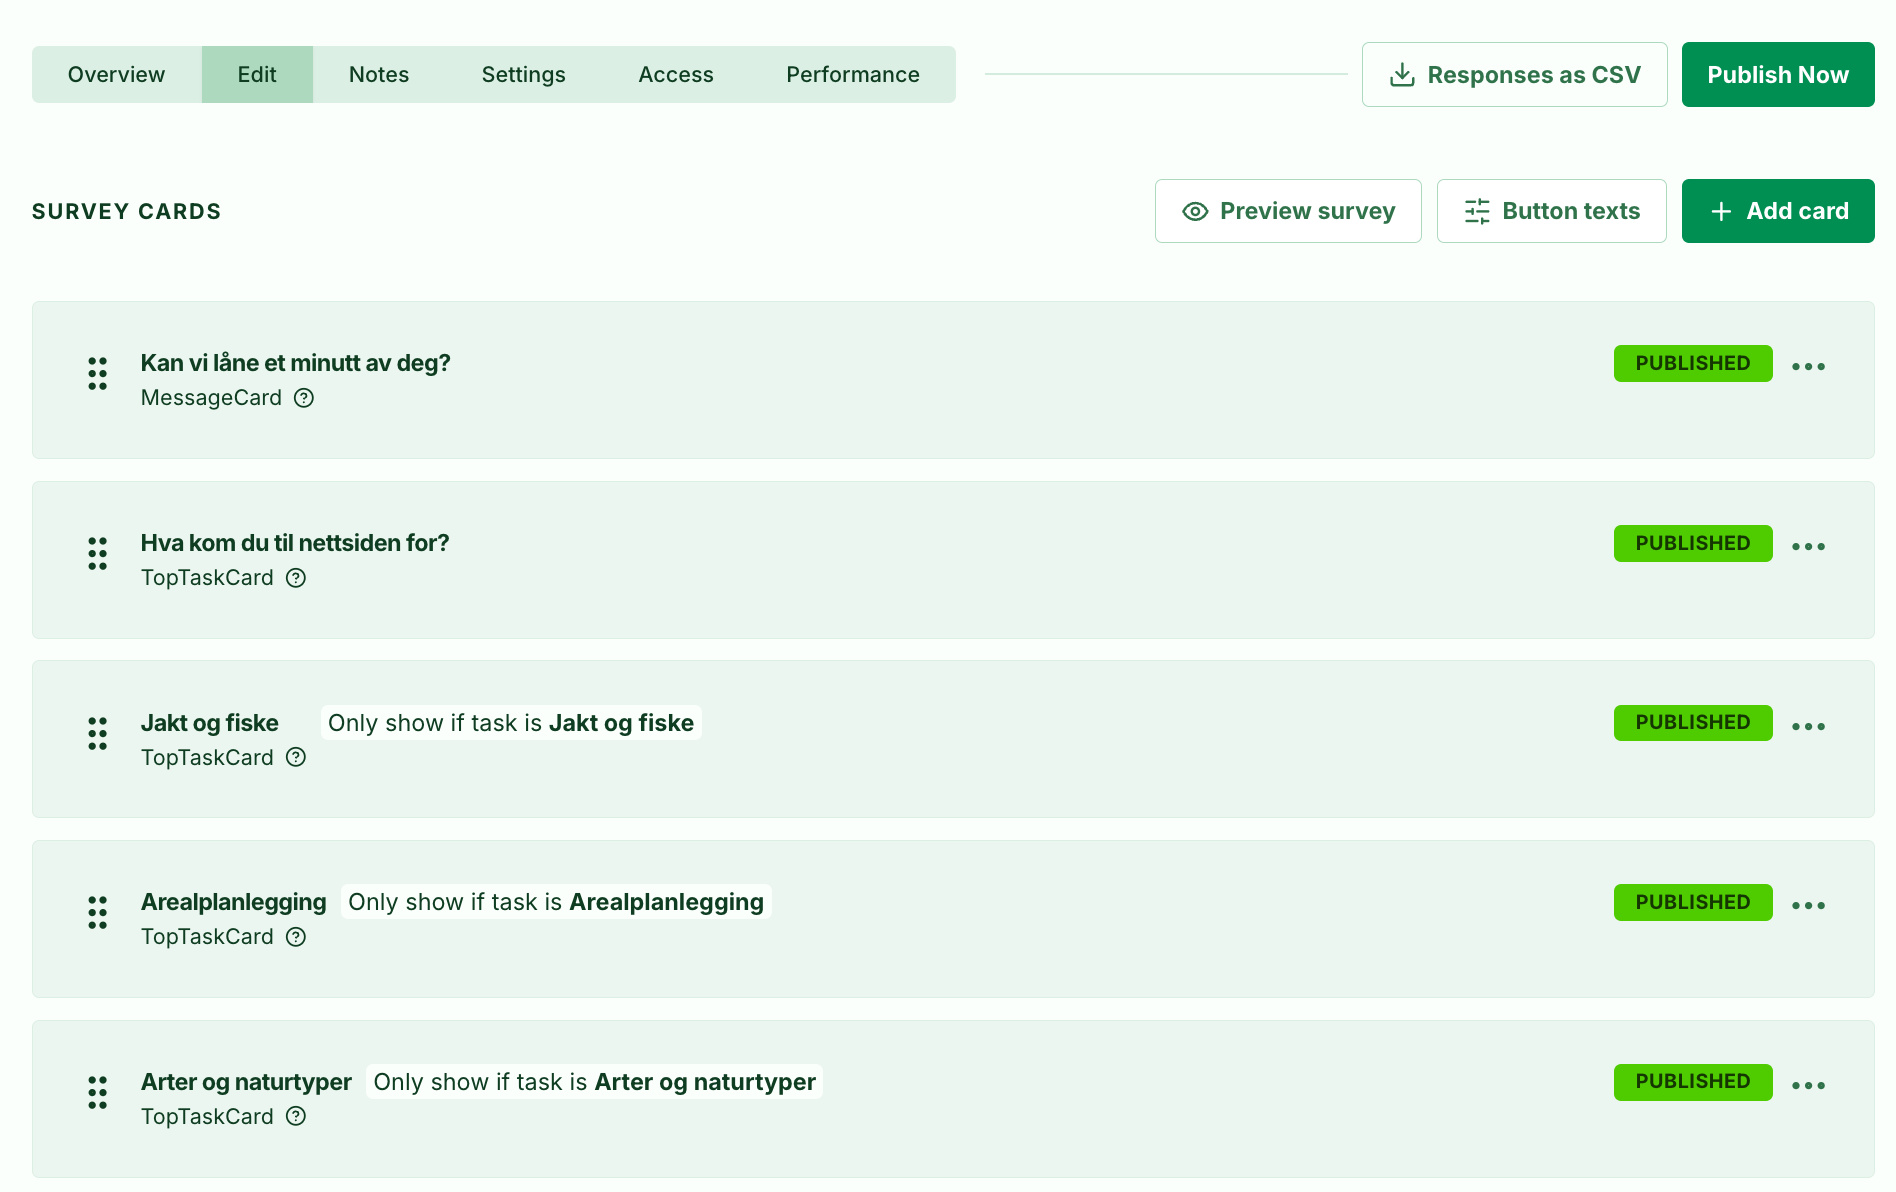Download Responses as CSV
Viewport: 1896px width, 1192px height.
point(1514,74)
